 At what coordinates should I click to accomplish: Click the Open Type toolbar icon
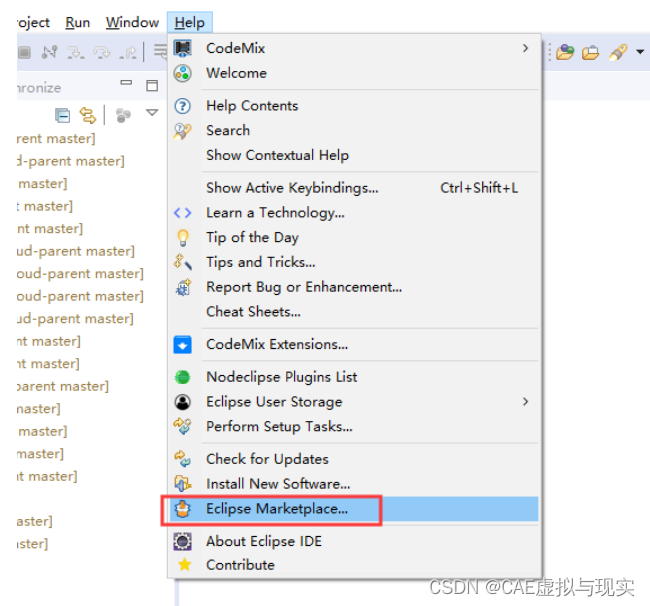[565, 52]
